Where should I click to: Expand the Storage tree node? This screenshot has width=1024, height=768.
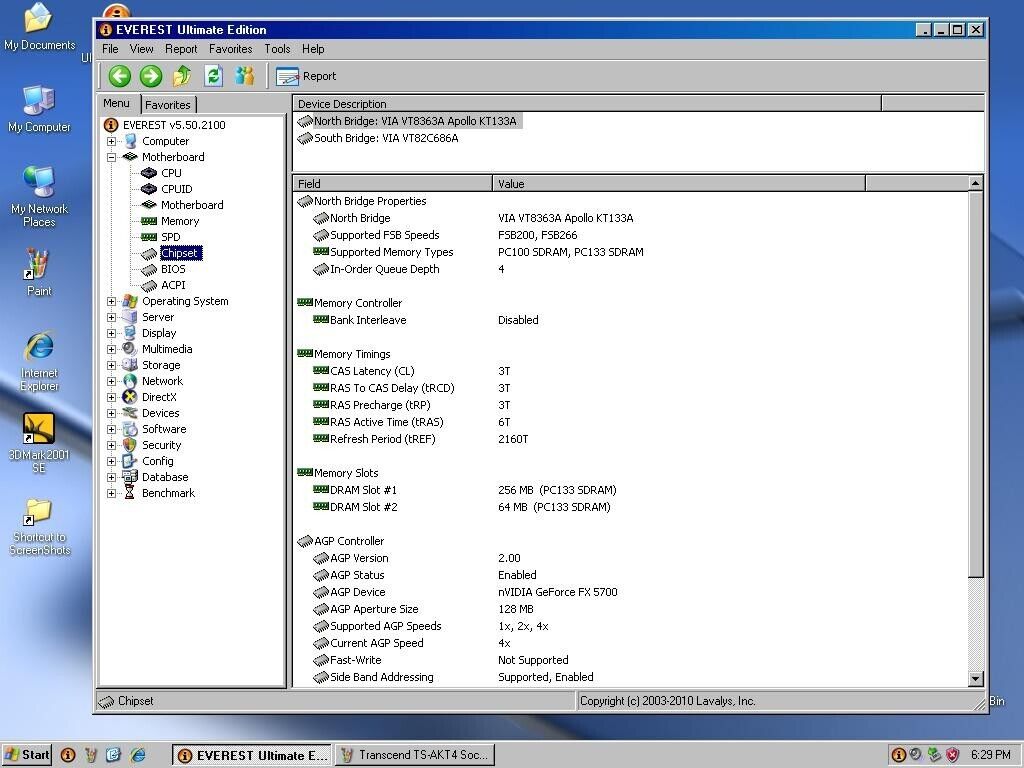111,365
